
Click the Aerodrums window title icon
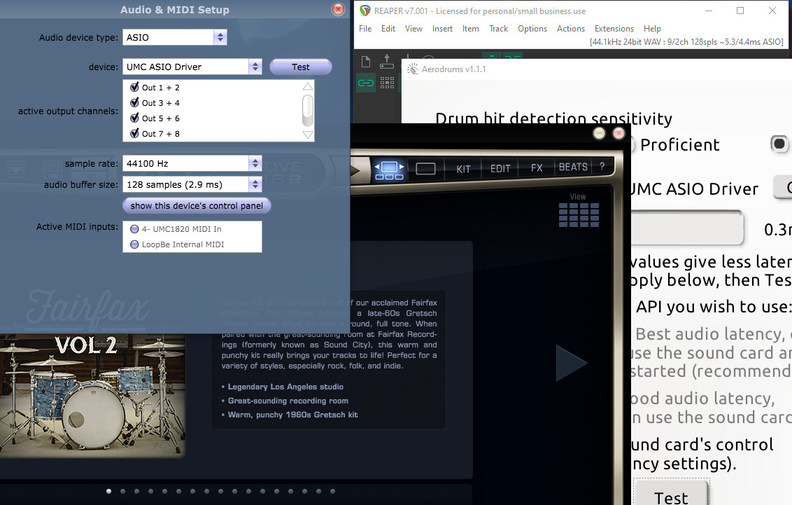(413, 69)
